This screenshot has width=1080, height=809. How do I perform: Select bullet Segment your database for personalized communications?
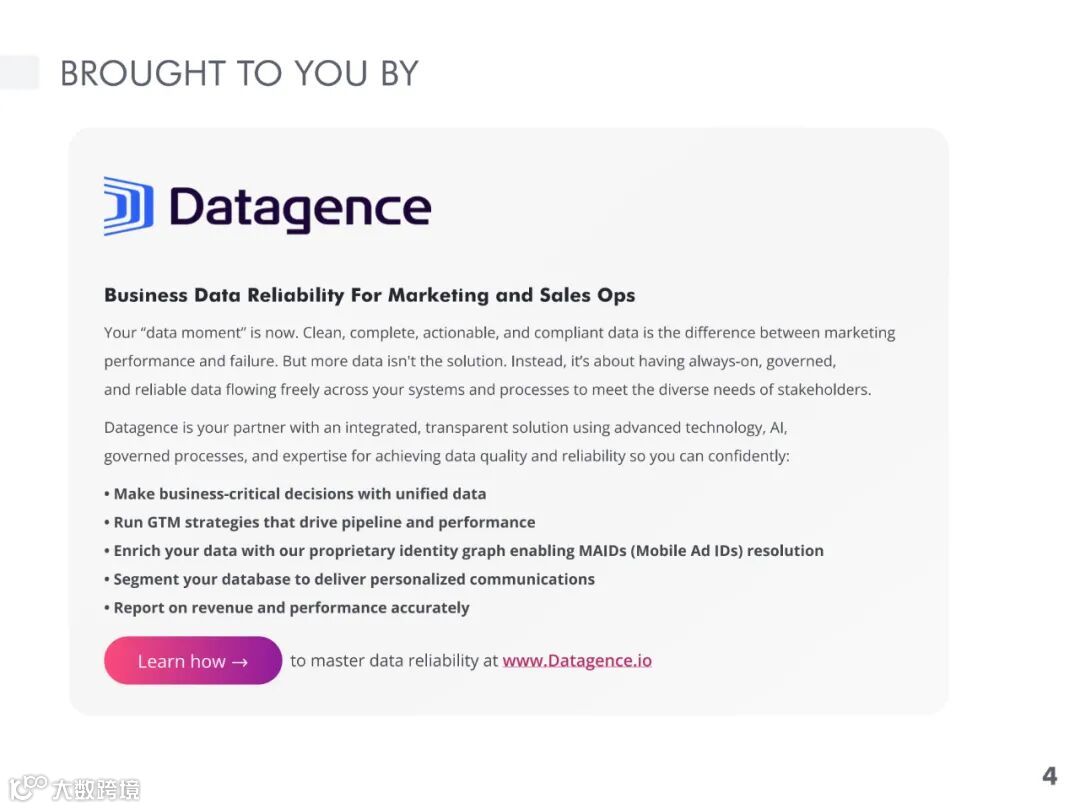[349, 580]
